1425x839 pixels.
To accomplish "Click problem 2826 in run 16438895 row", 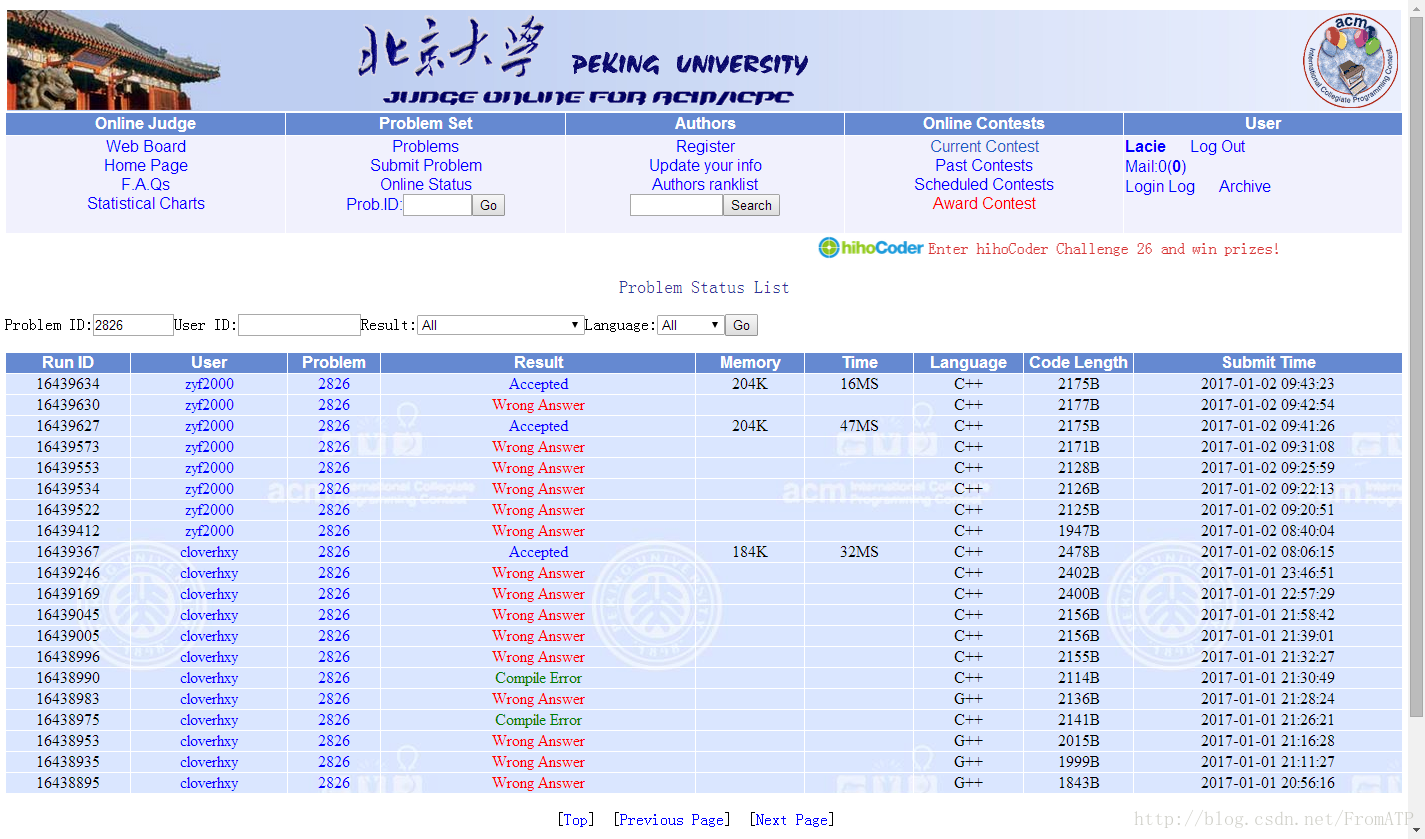I will coord(334,783).
